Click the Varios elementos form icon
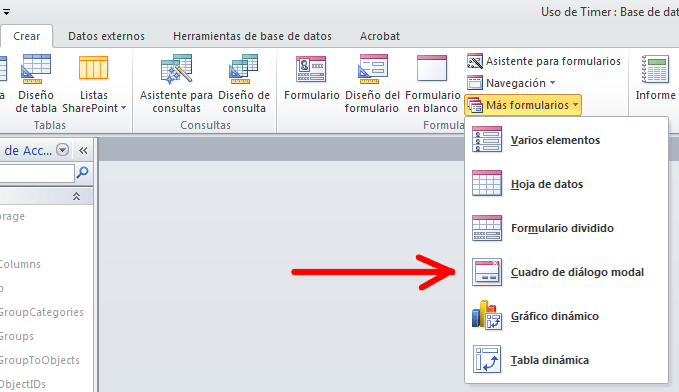 487,139
